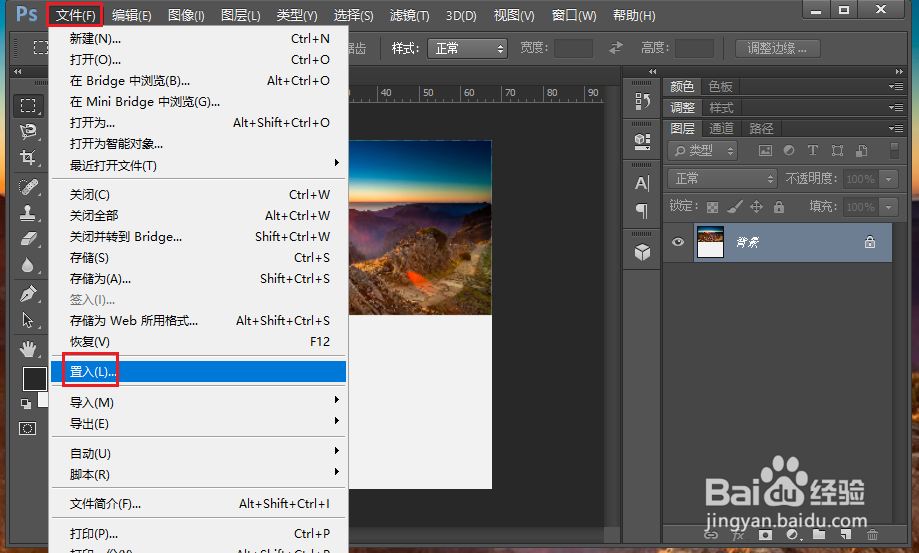
Task: Click the default colors mini icon
Action: pos(26,403)
